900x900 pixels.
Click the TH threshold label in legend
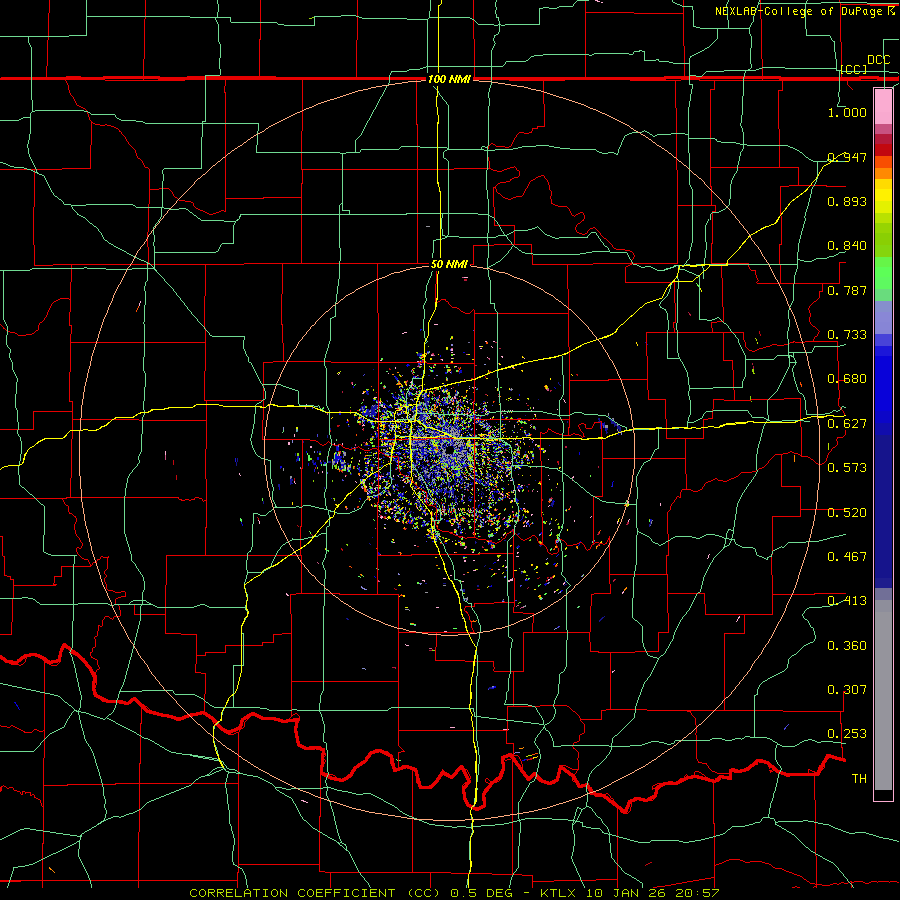coord(859,779)
